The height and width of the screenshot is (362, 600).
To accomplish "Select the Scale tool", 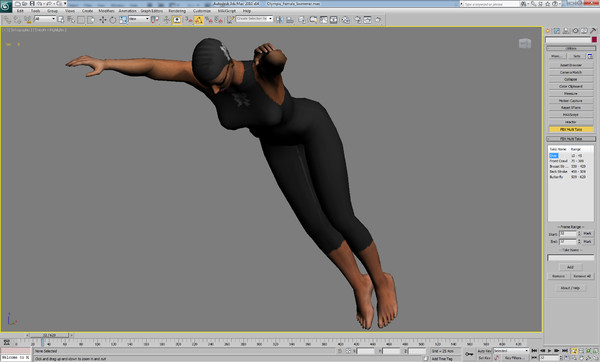I will pos(123,20).
